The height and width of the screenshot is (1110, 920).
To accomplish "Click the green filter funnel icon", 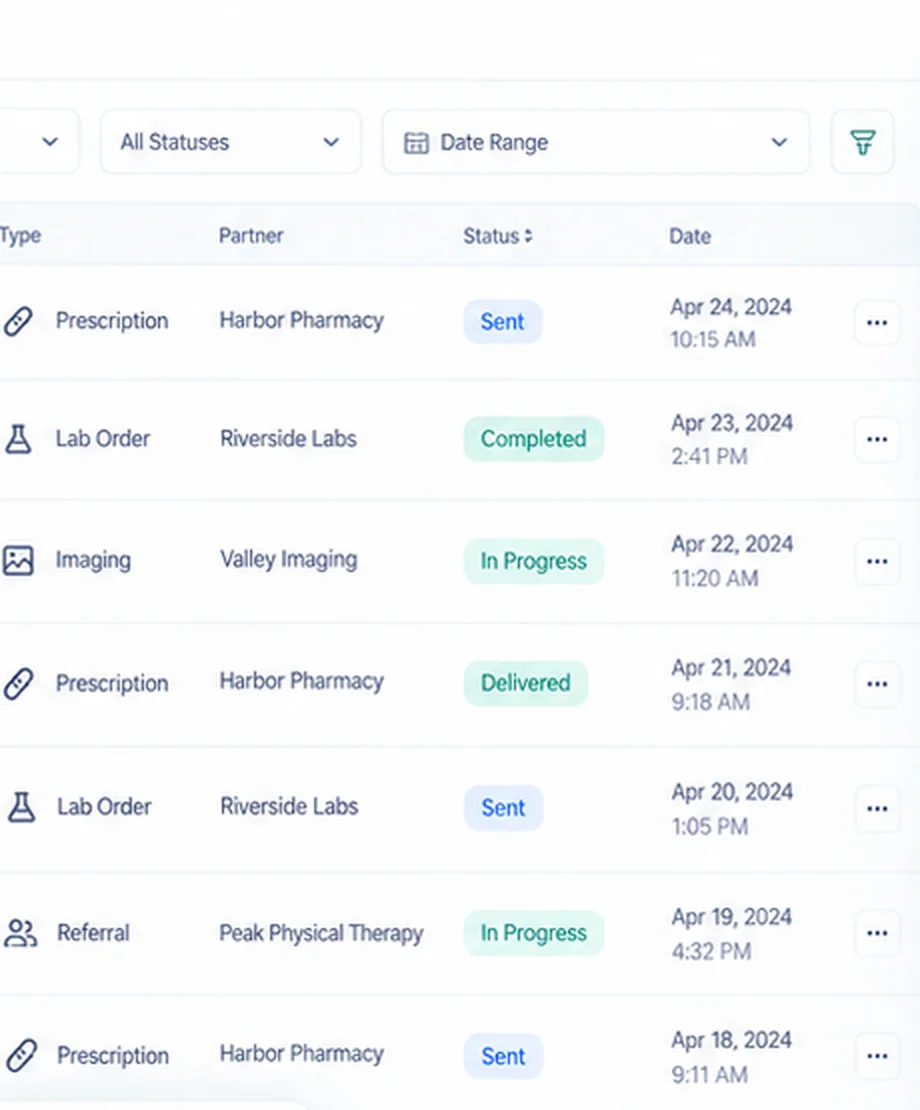I will [x=862, y=142].
